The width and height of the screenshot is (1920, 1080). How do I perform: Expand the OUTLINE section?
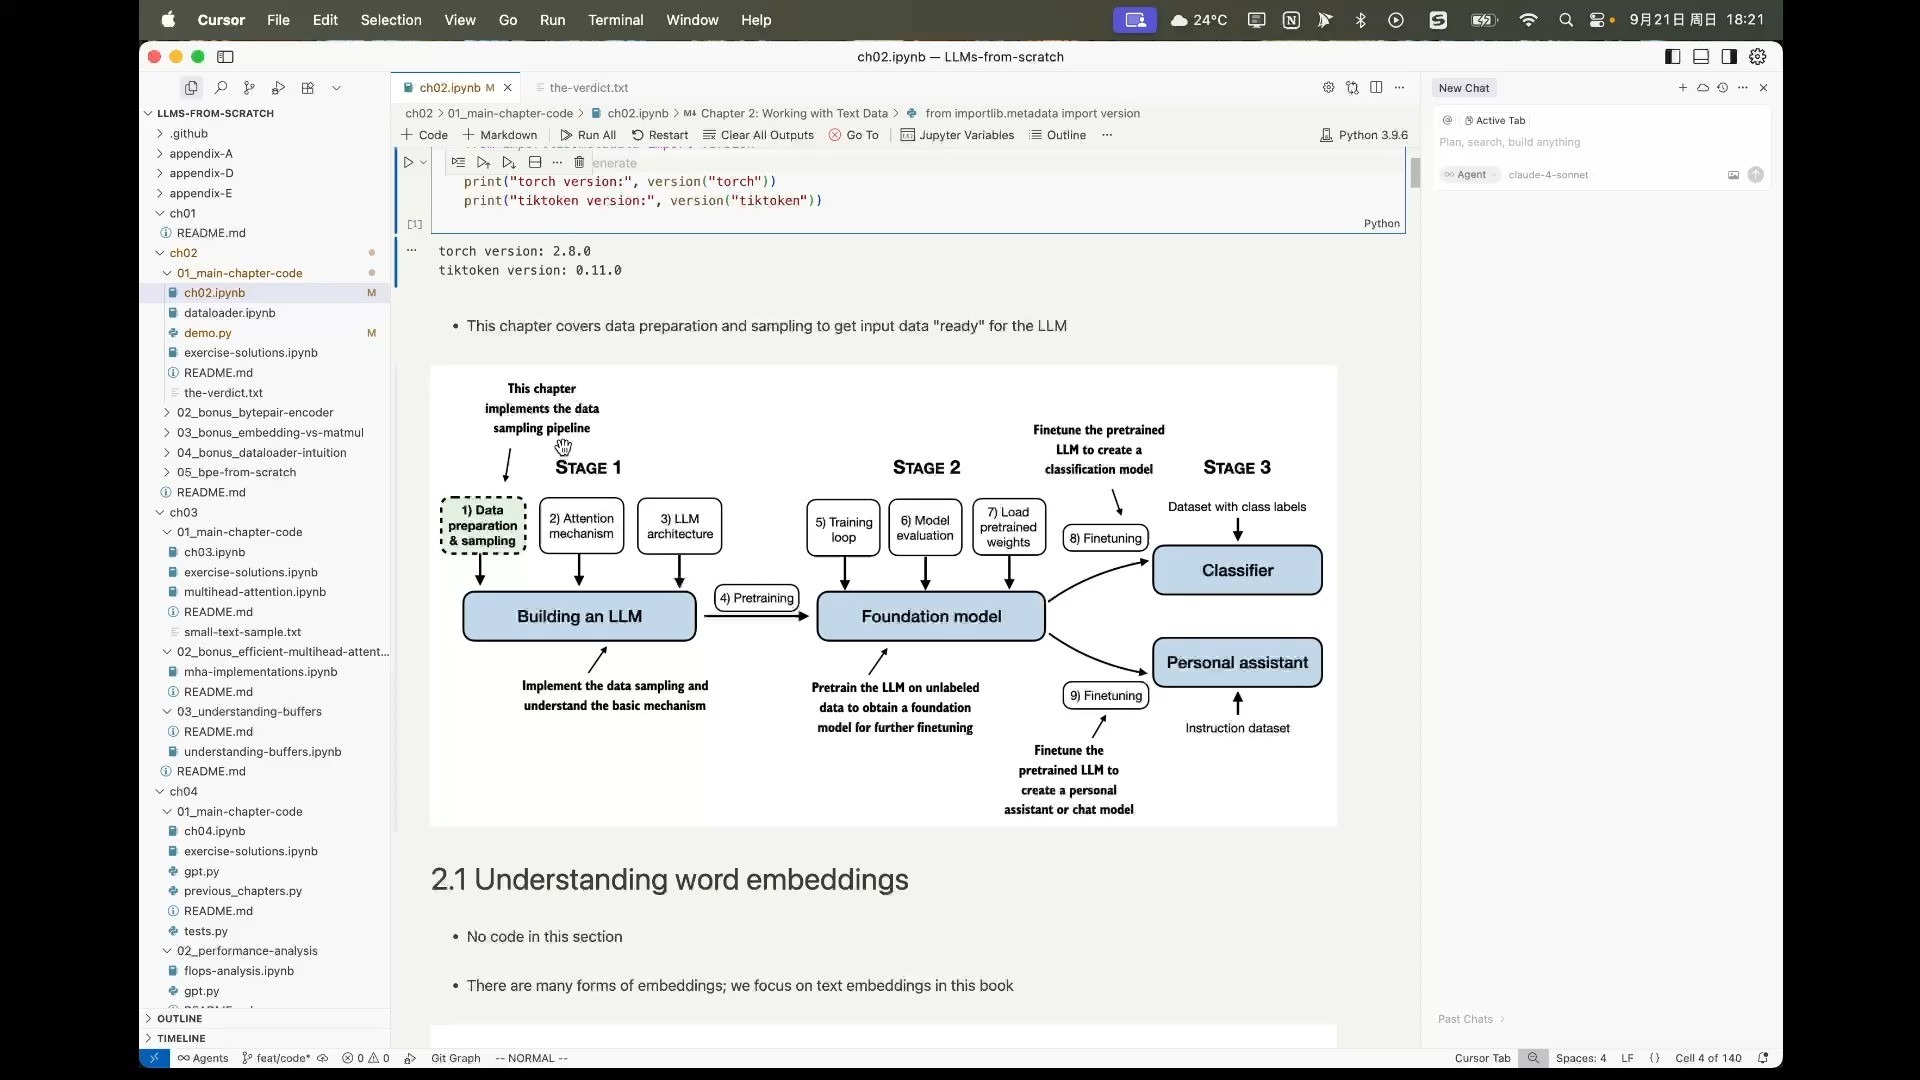(x=179, y=1018)
